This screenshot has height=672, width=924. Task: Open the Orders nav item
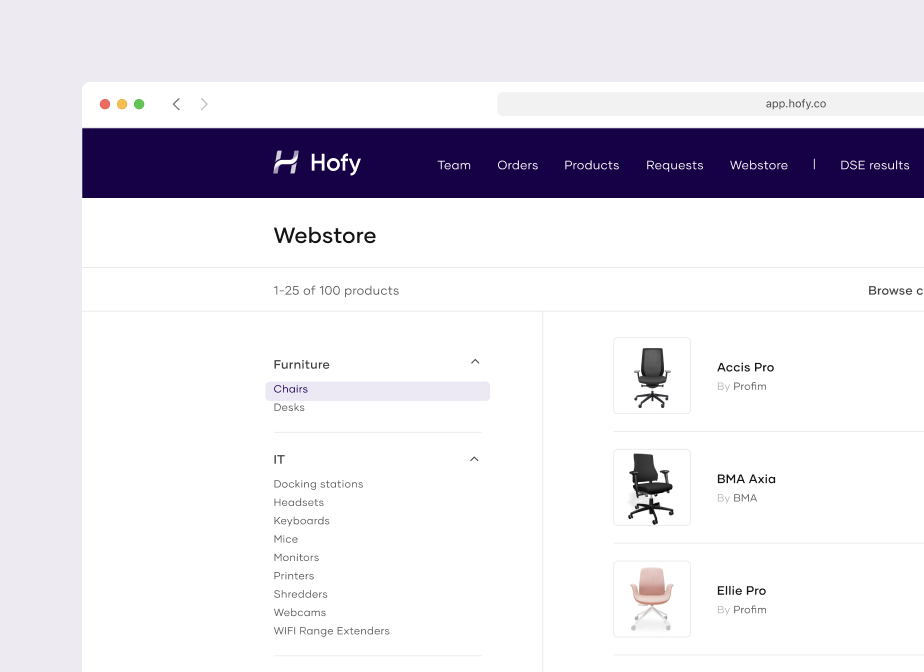coord(517,165)
